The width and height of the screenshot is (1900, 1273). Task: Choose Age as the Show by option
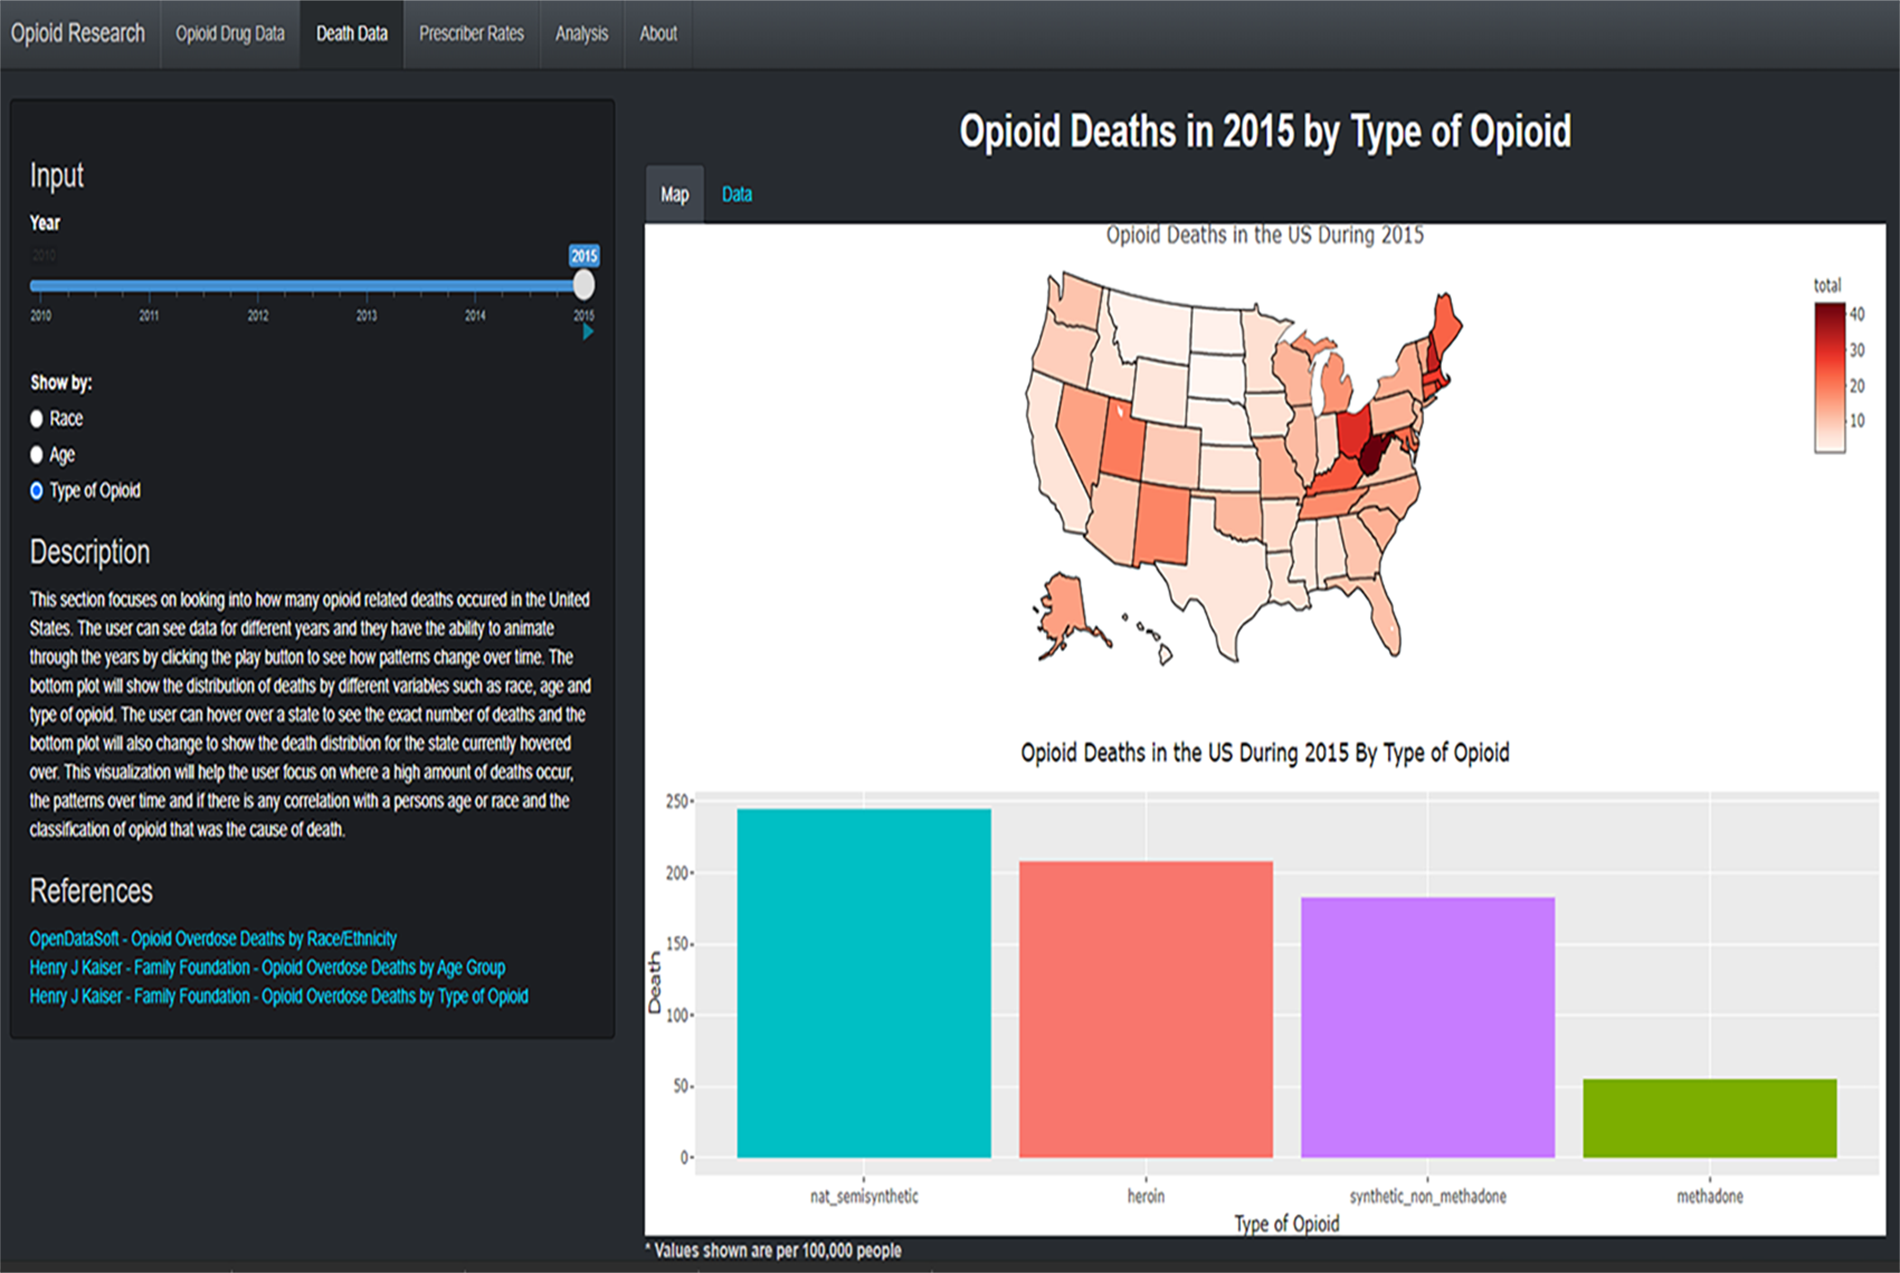click(x=37, y=454)
